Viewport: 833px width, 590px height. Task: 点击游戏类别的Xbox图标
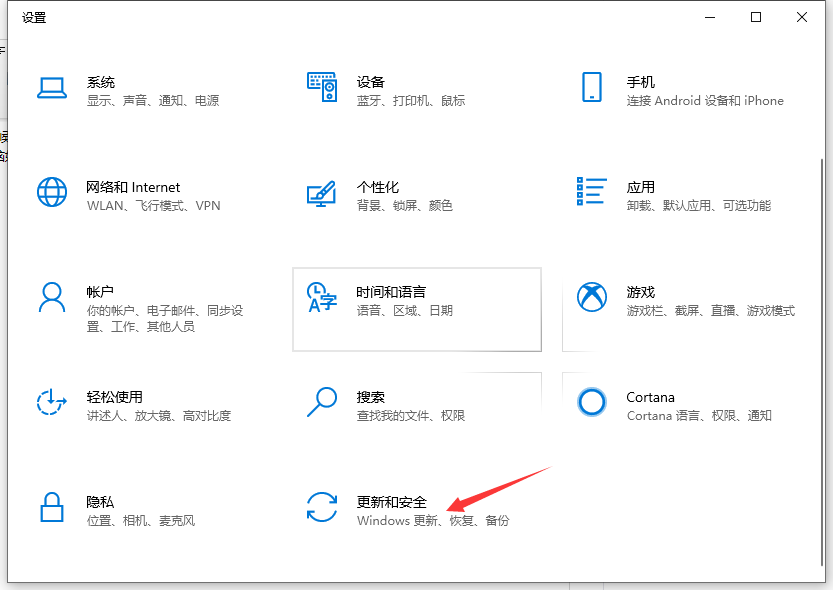tap(592, 298)
